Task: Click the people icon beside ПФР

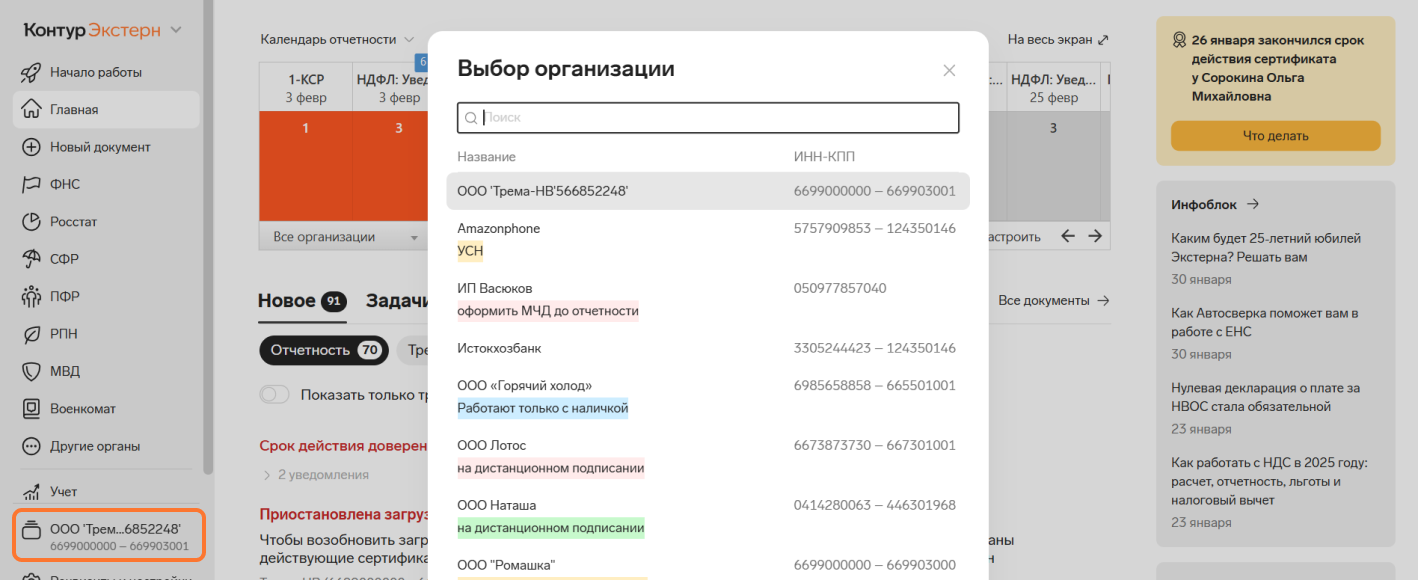Action: (x=31, y=296)
